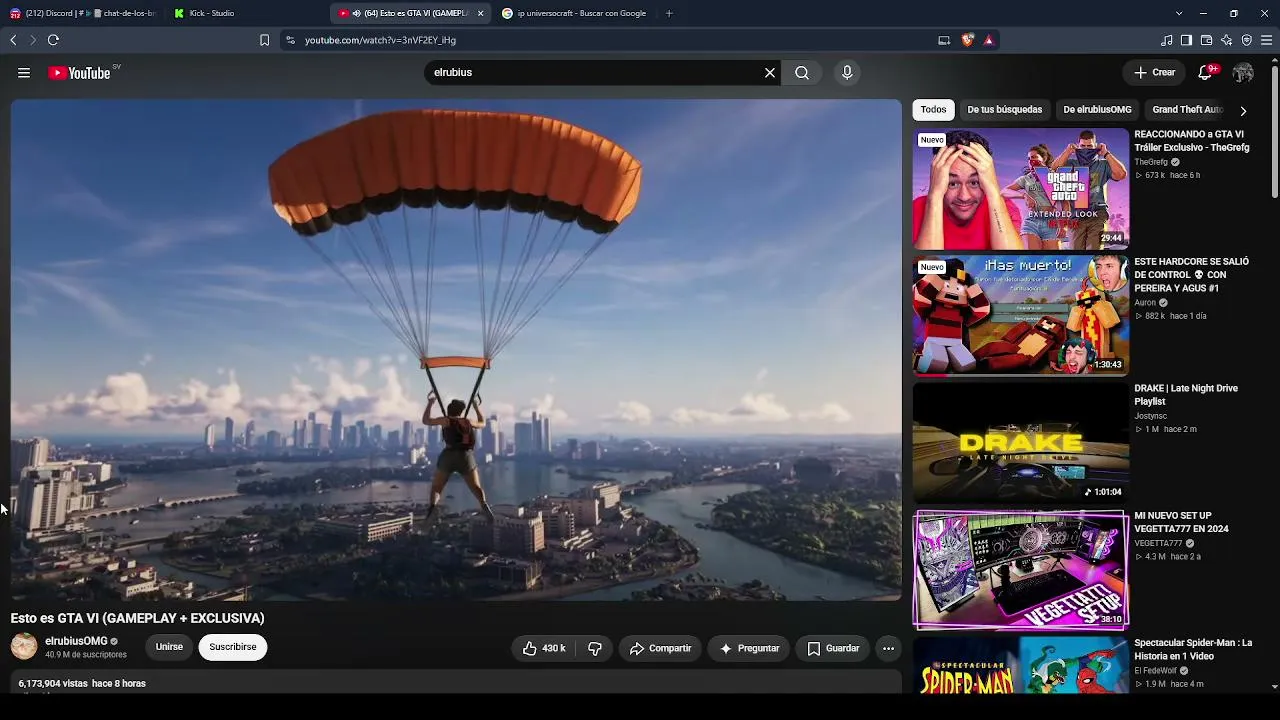Open the YouTube guide hamburger menu

[x=24, y=73]
